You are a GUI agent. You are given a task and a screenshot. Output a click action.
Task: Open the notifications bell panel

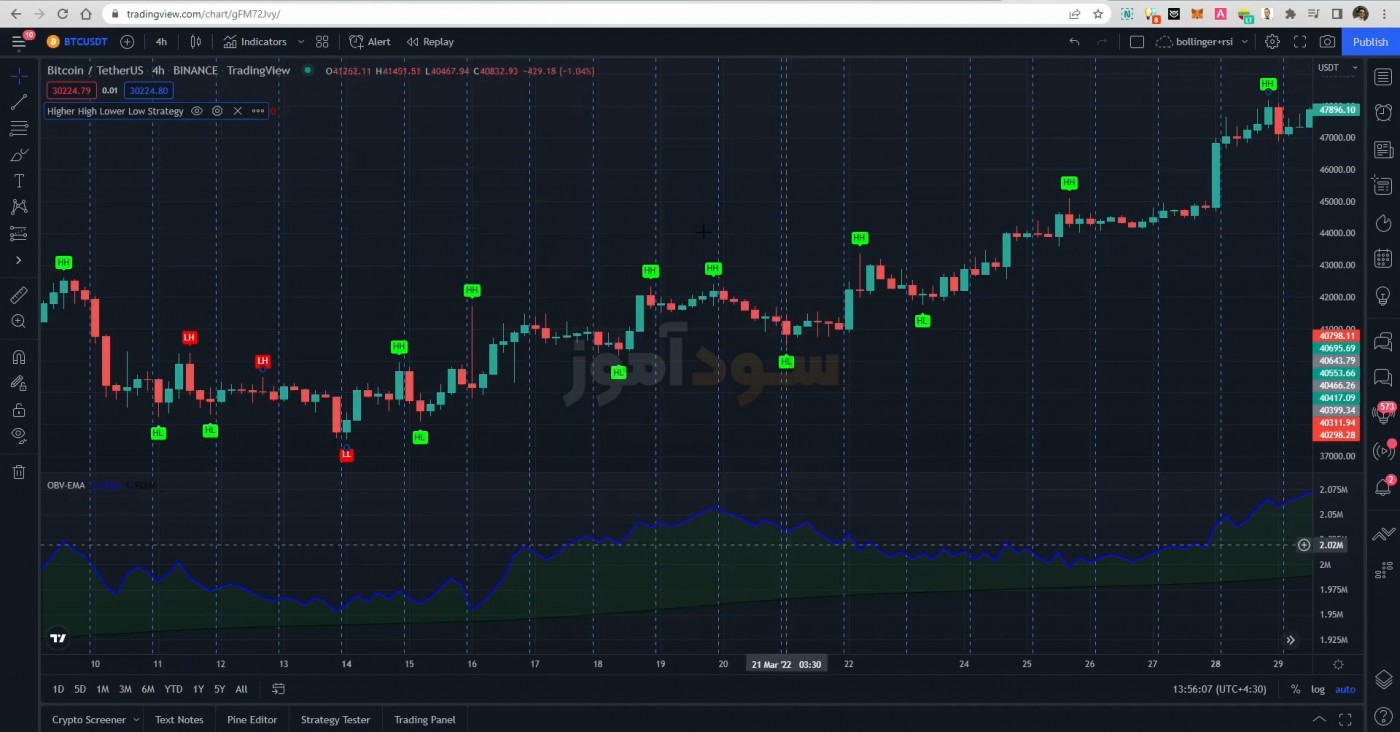coord(1383,488)
